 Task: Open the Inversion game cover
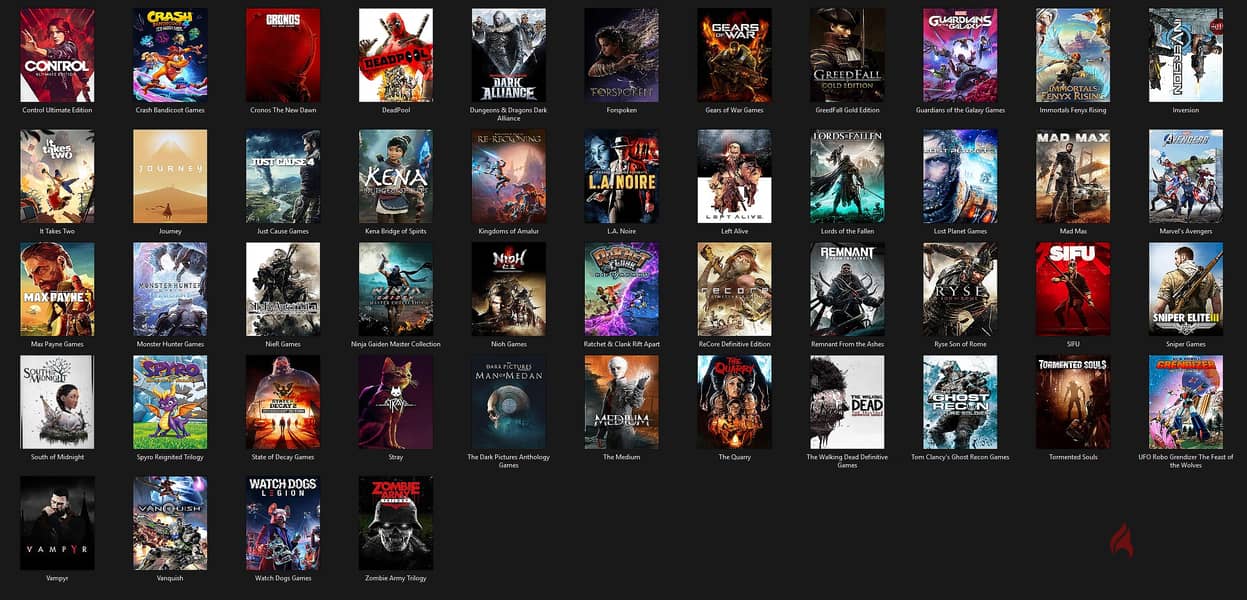pyautogui.click(x=1186, y=55)
